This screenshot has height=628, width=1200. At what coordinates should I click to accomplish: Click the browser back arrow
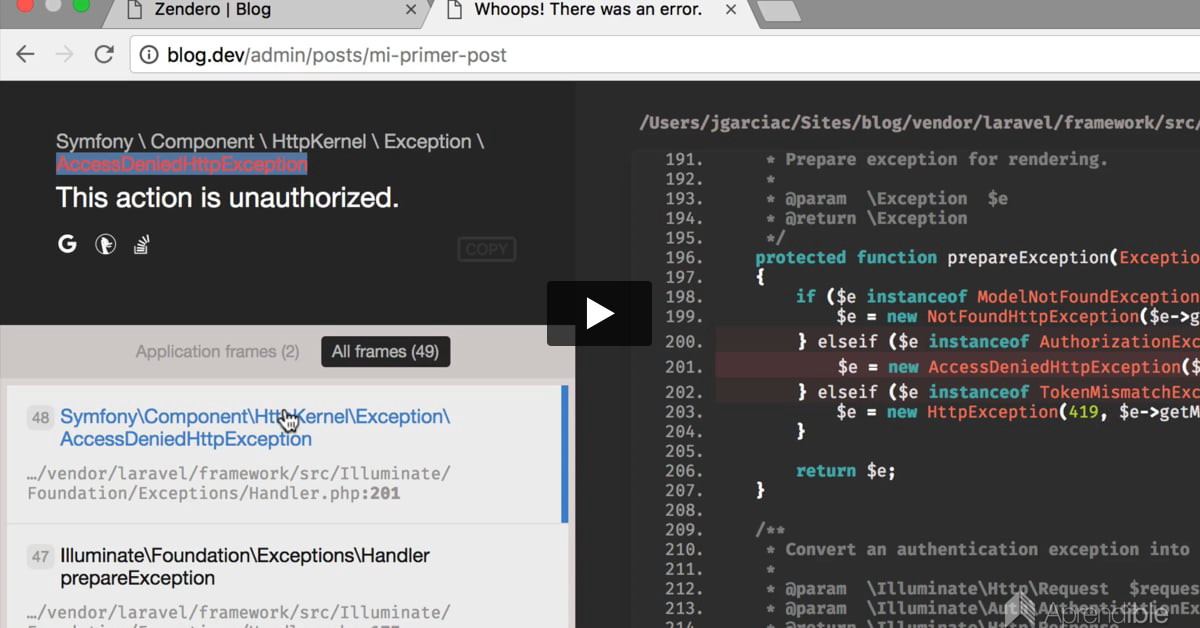25,55
